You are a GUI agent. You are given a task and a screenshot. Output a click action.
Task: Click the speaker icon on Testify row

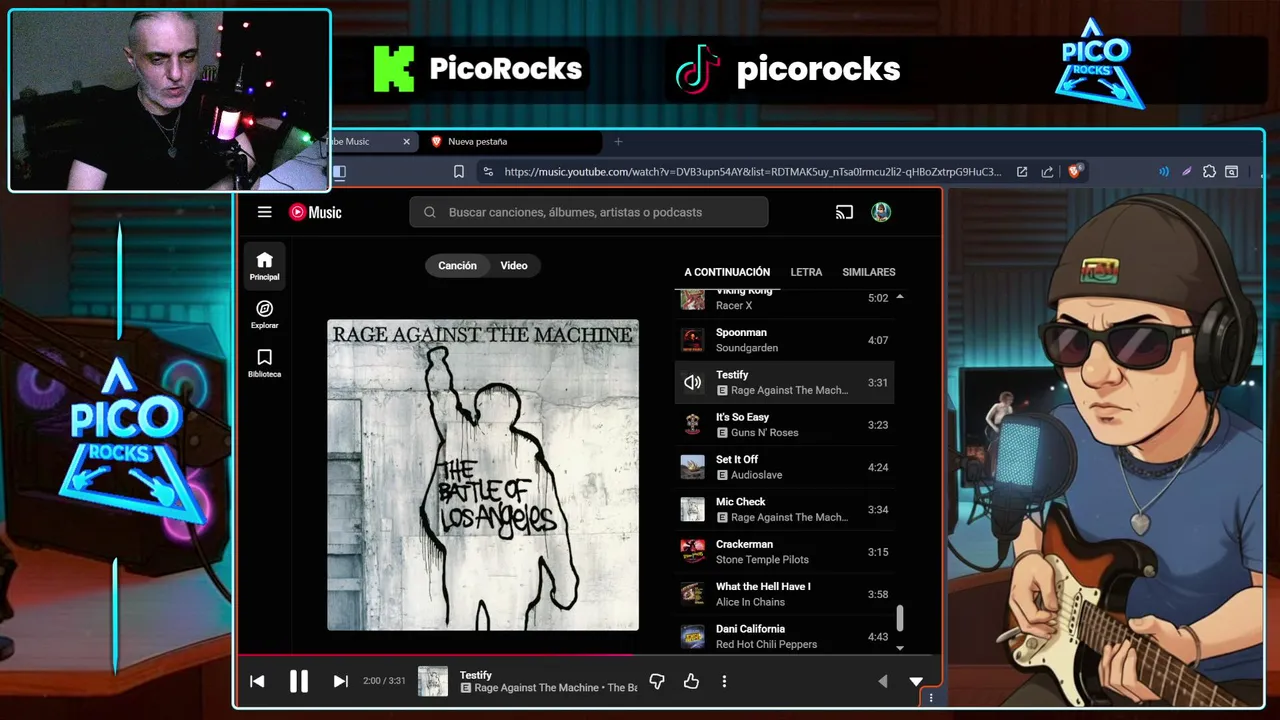tap(692, 382)
